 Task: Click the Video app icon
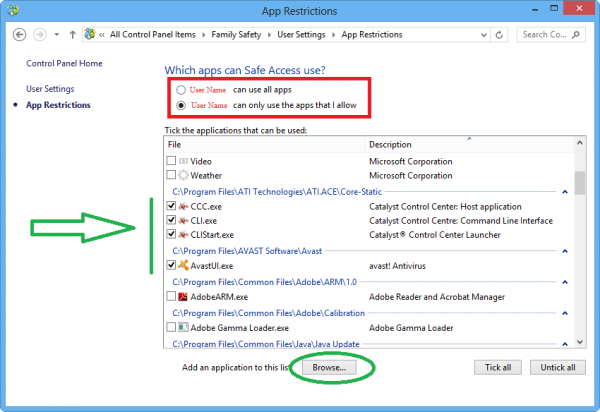click(x=184, y=161)
